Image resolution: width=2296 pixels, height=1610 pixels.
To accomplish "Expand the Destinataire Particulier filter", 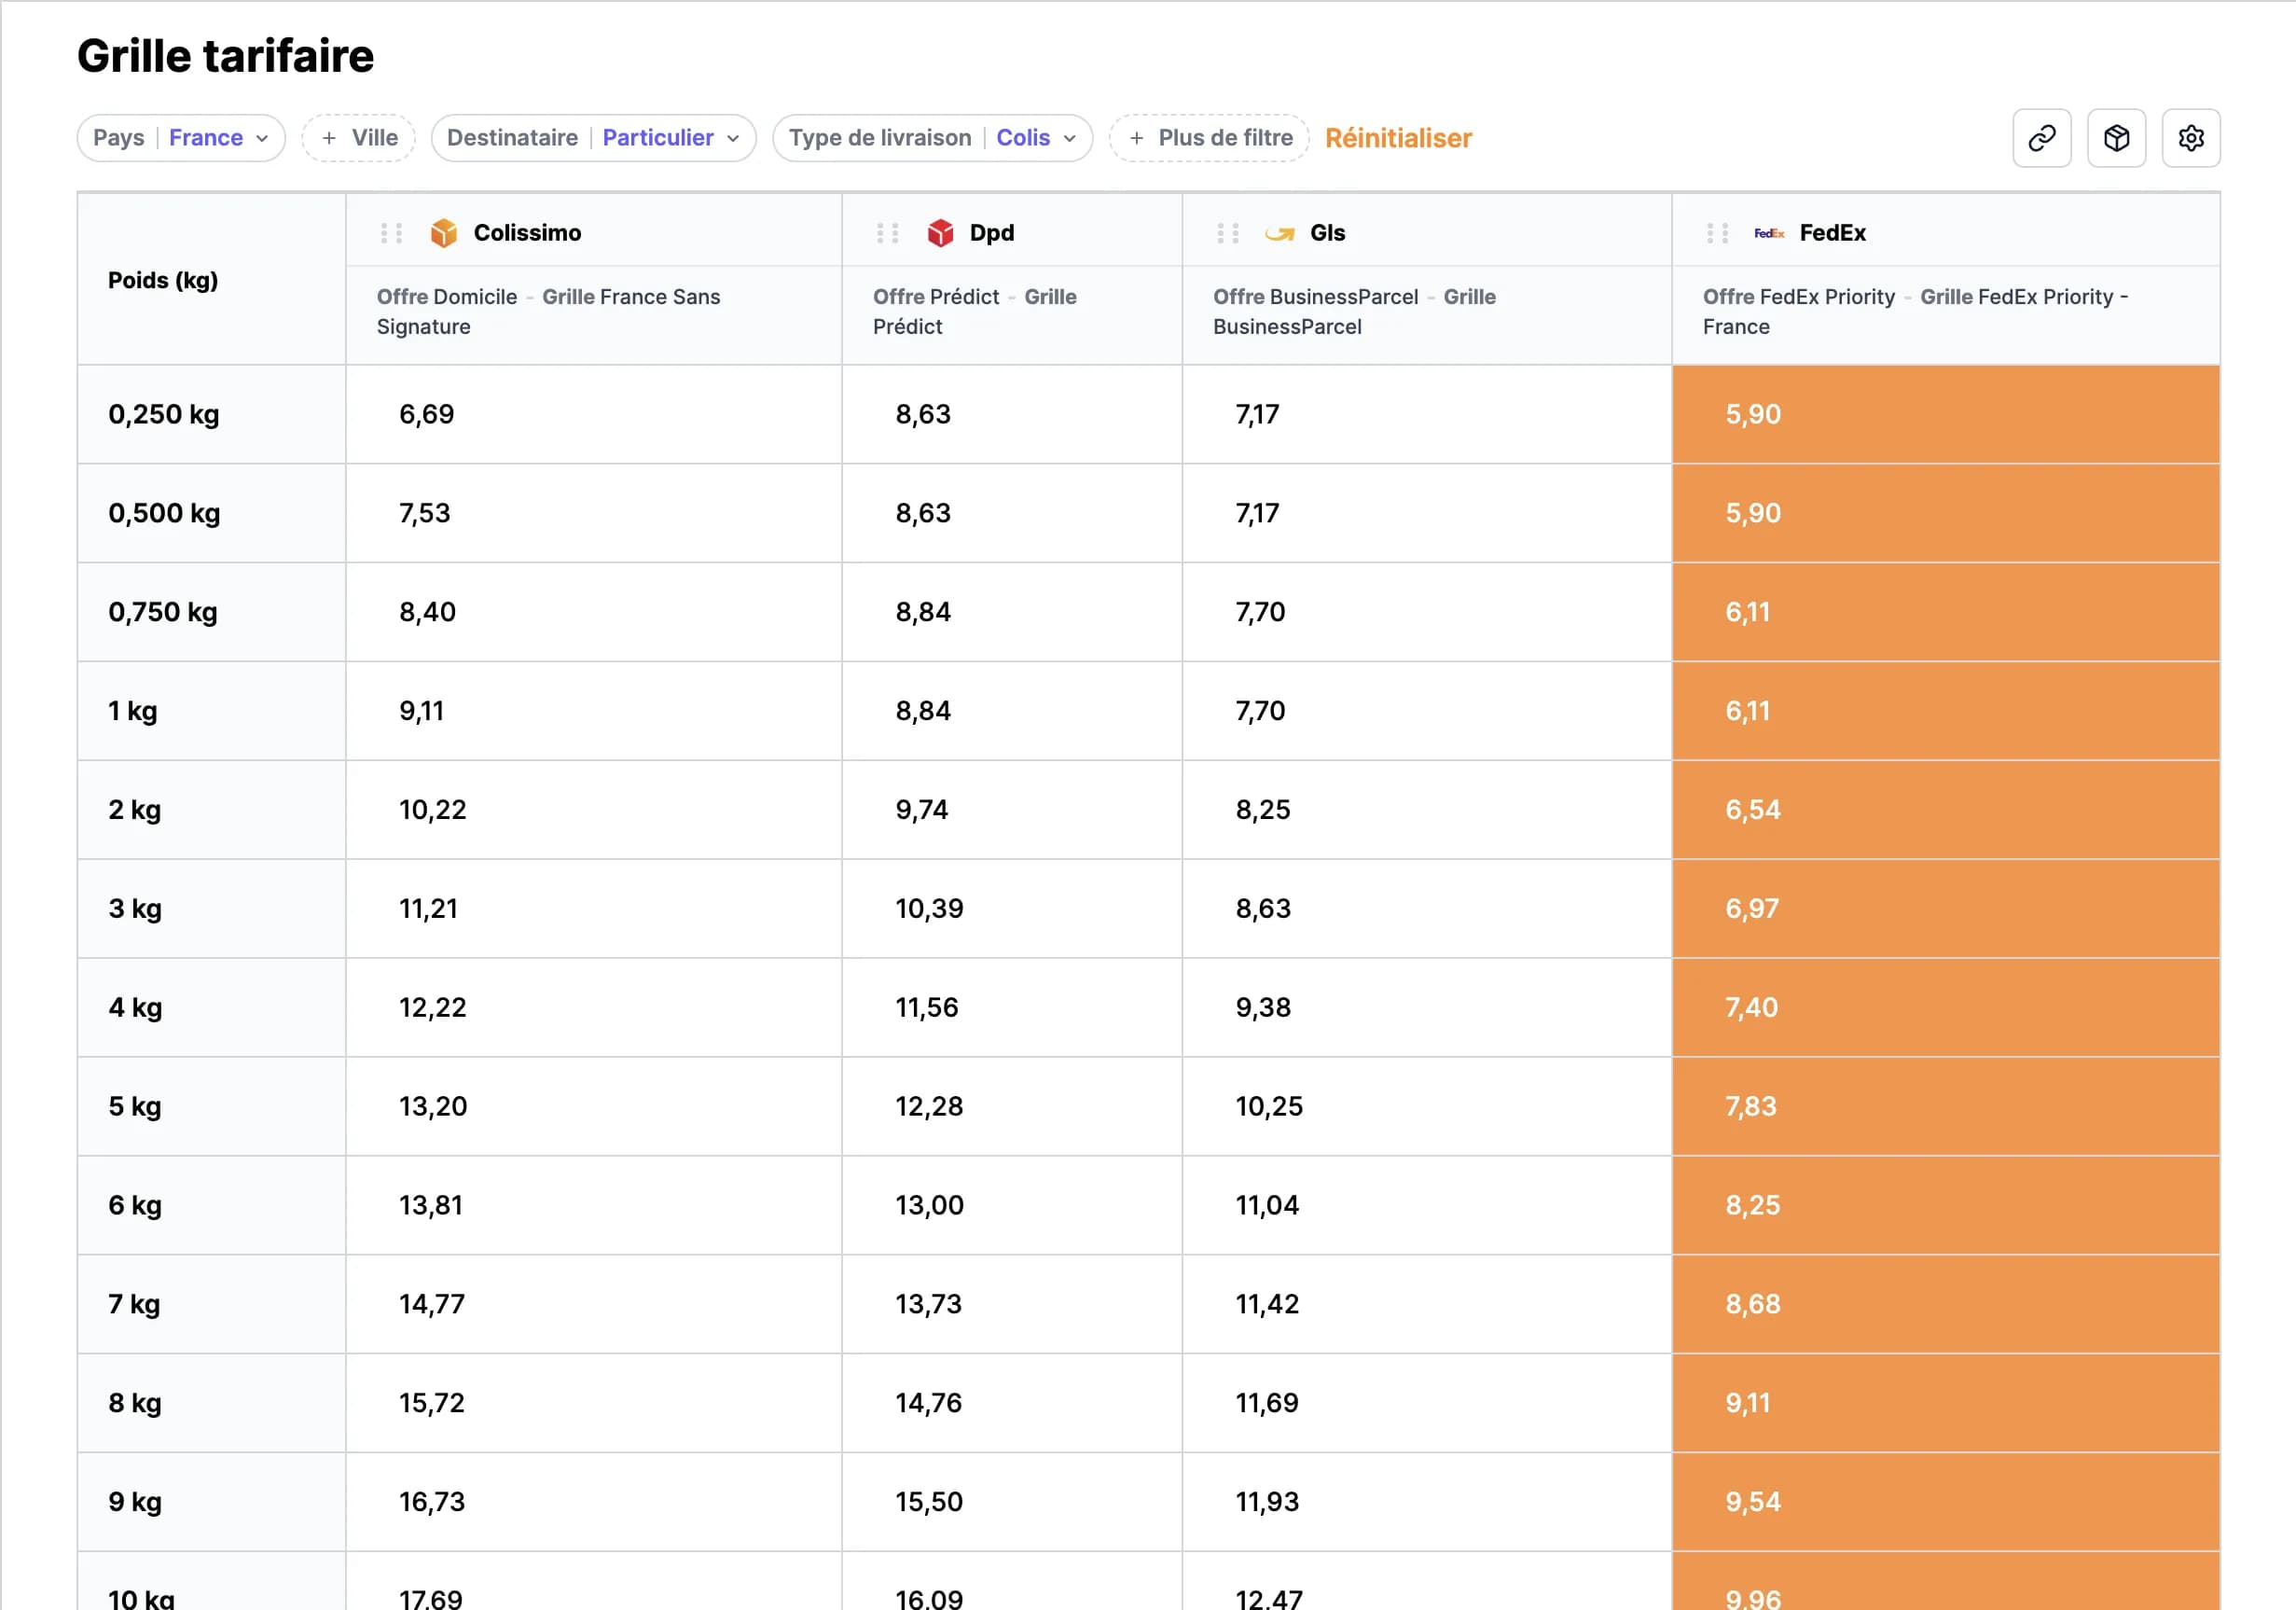I will [x=593, y=138].
